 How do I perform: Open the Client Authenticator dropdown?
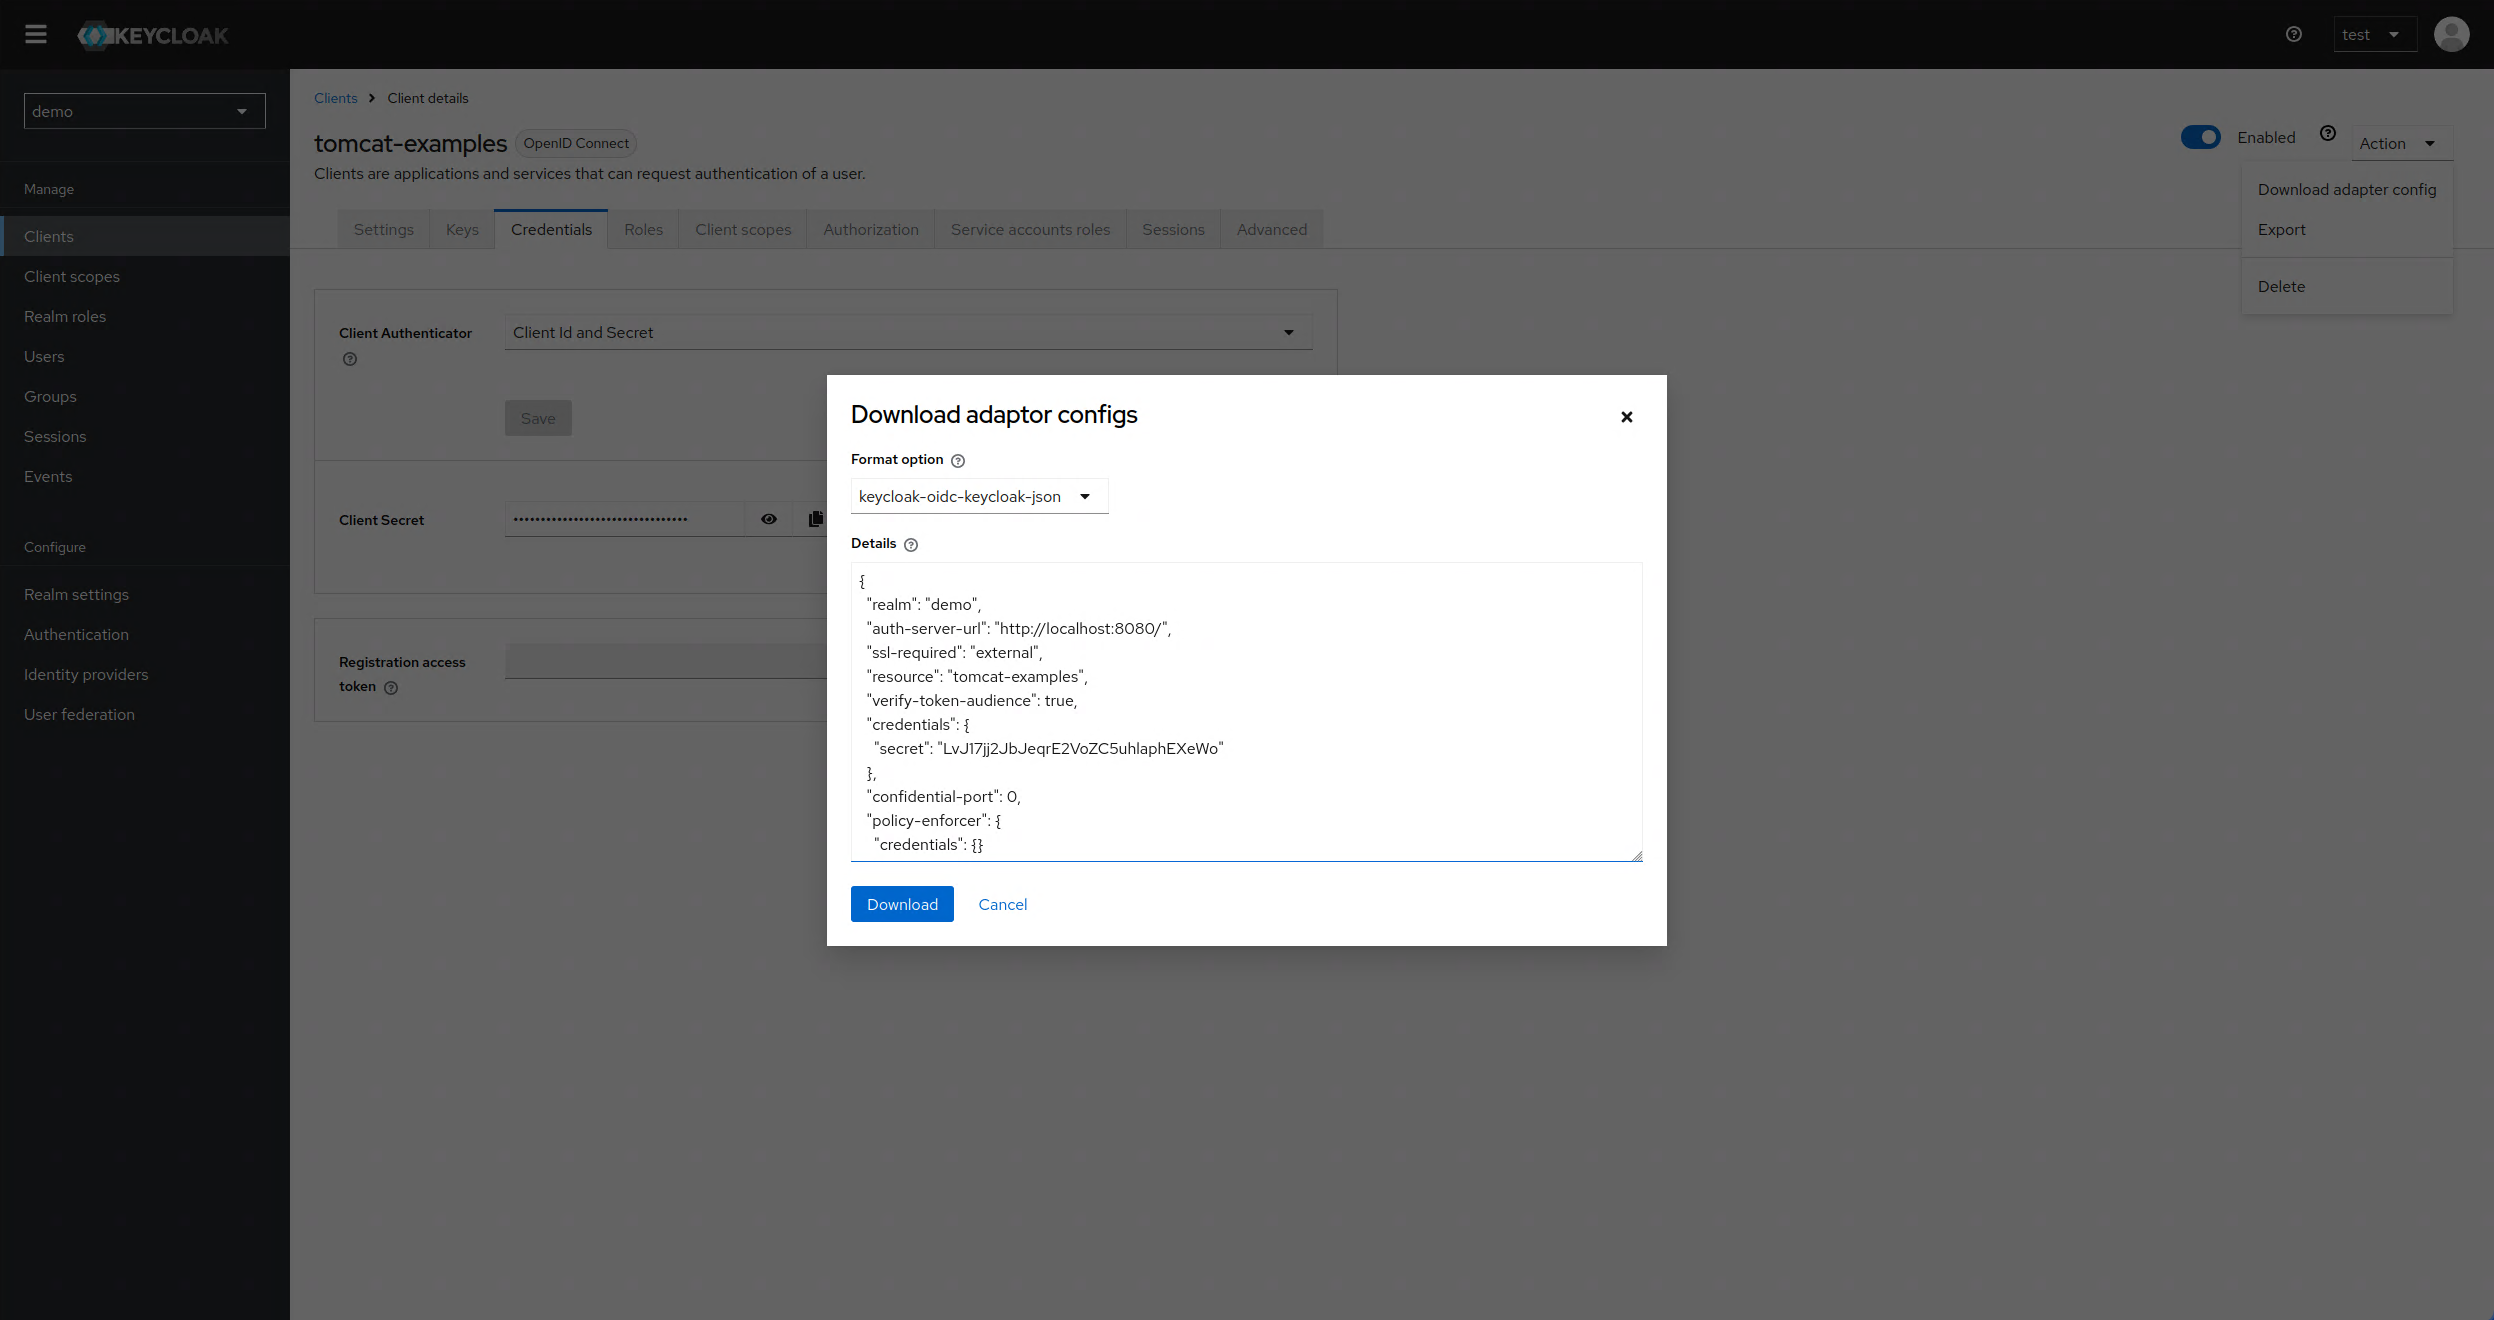coord(907,332)
